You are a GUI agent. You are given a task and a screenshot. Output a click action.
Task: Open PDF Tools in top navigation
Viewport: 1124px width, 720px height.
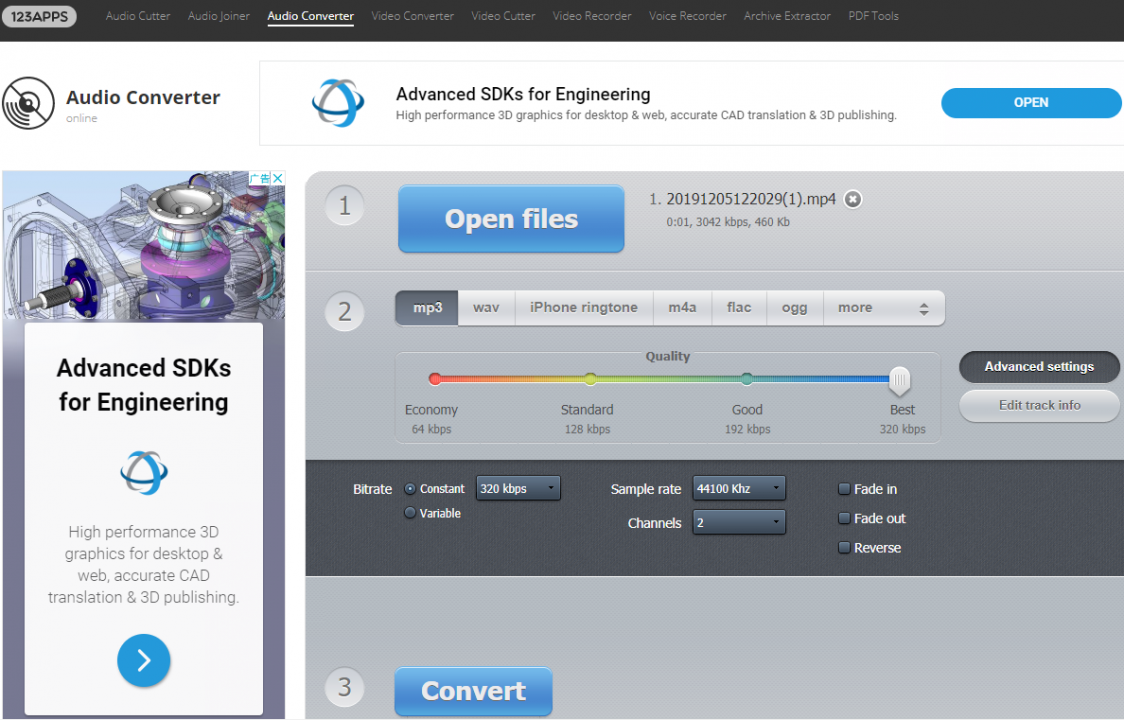pyautogui.click(x=873, y=16)
